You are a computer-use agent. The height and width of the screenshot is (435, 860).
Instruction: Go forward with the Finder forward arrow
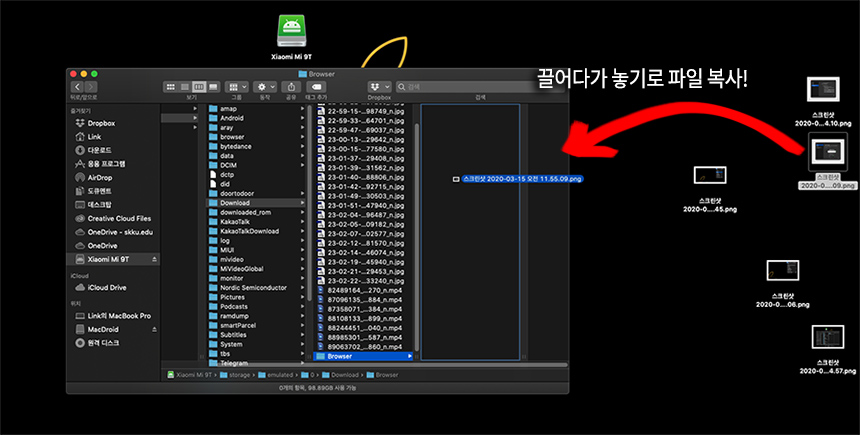(91, 87)
